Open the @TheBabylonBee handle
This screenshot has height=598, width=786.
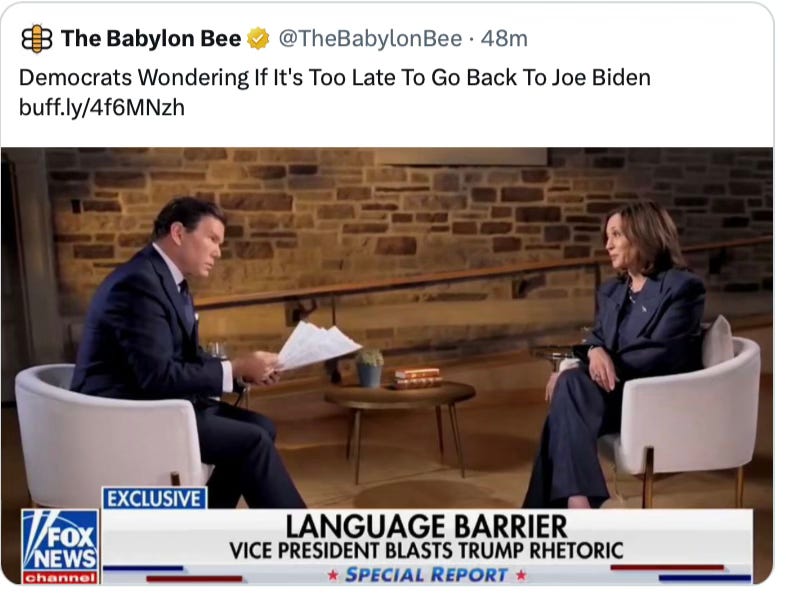[370, 39]
